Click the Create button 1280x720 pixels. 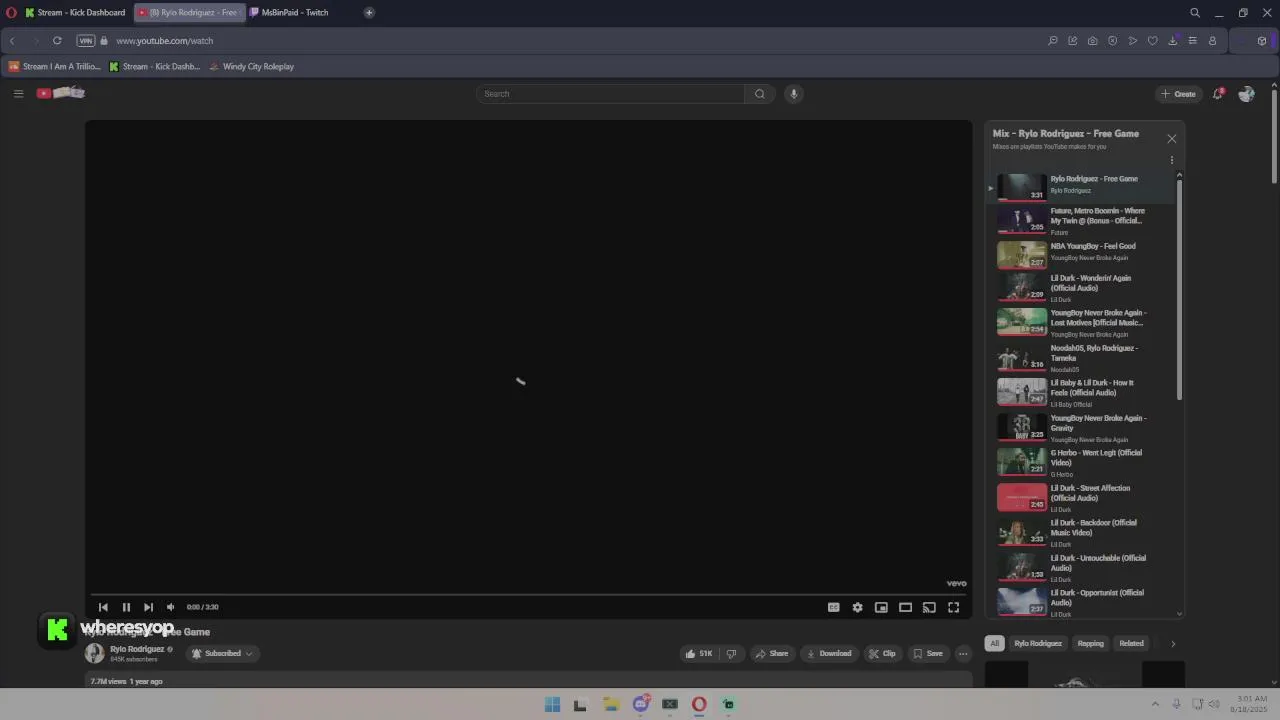coord(1178,94)
